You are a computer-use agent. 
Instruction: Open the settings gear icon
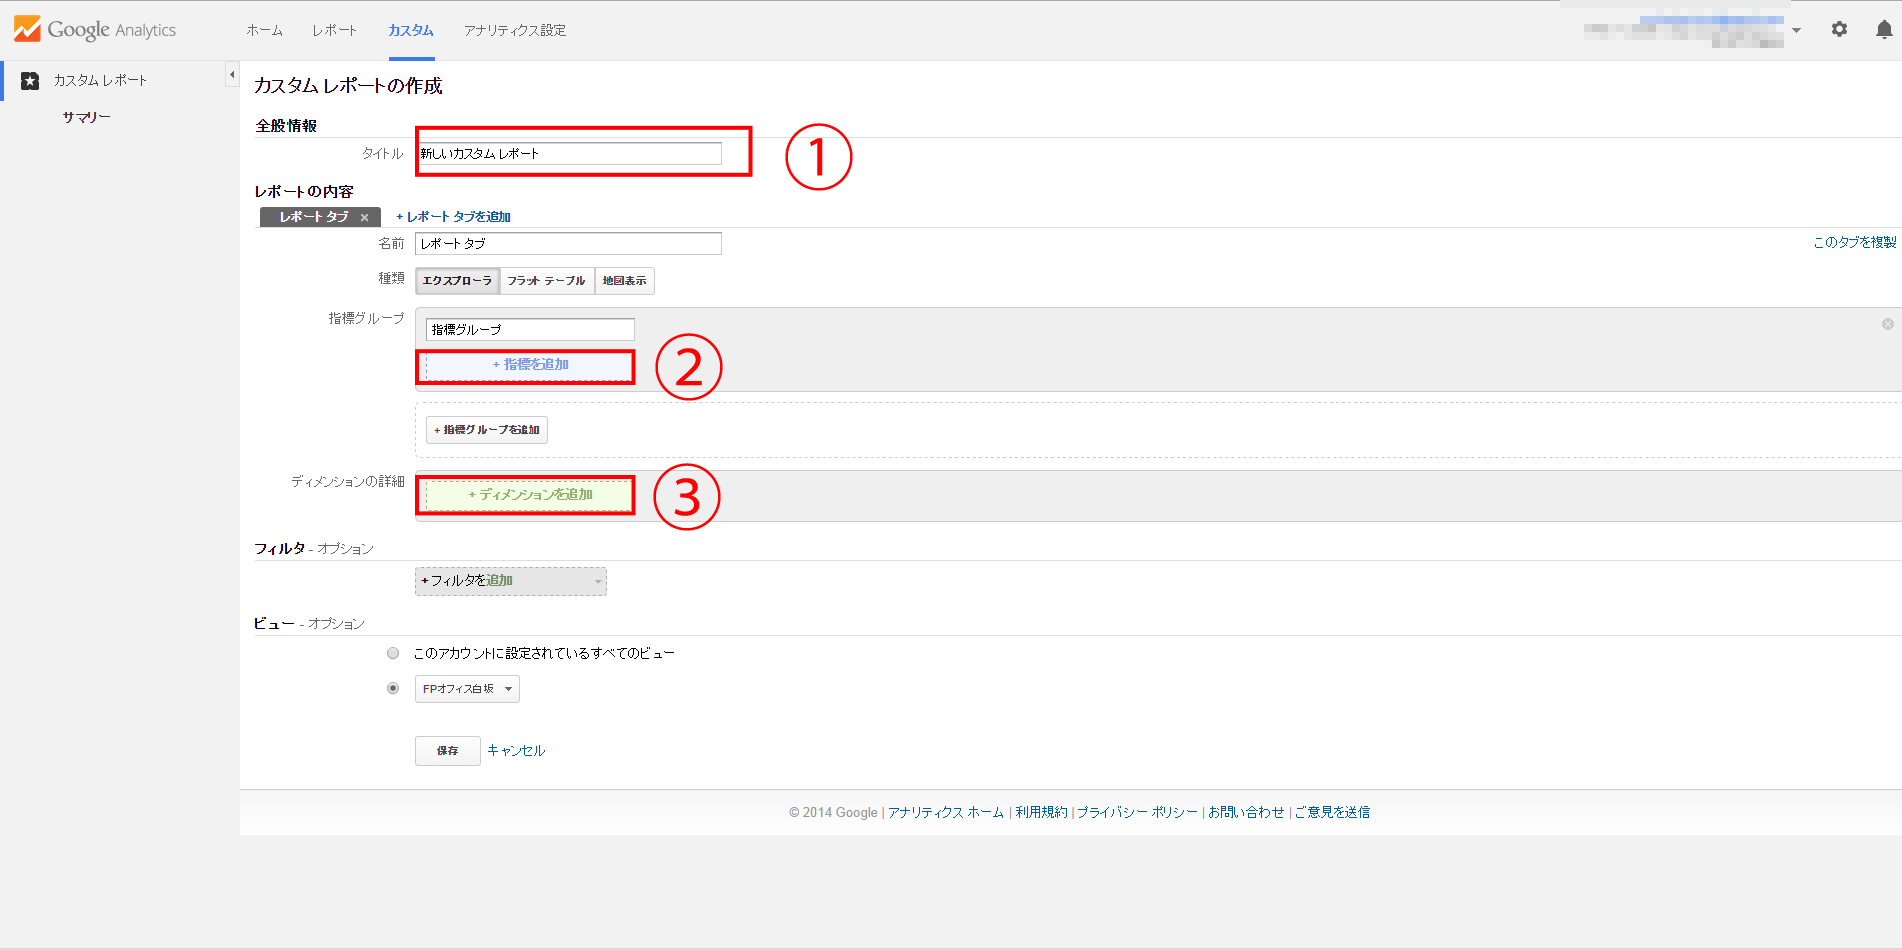pyautogui.click(x=1839, y=30)
